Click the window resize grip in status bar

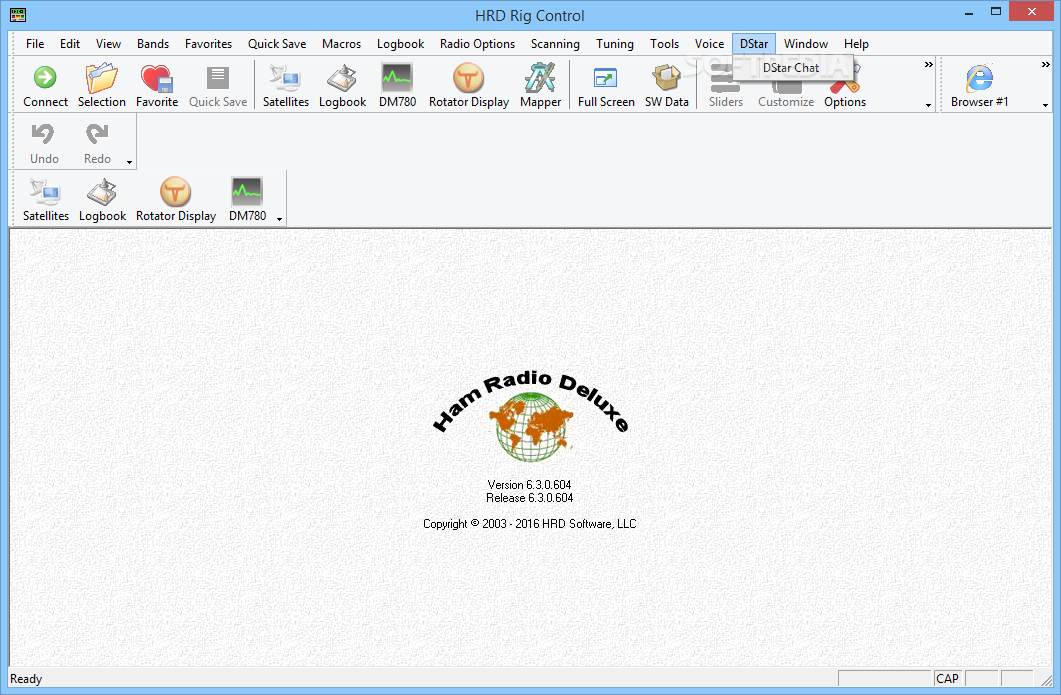pos(1046,679)
